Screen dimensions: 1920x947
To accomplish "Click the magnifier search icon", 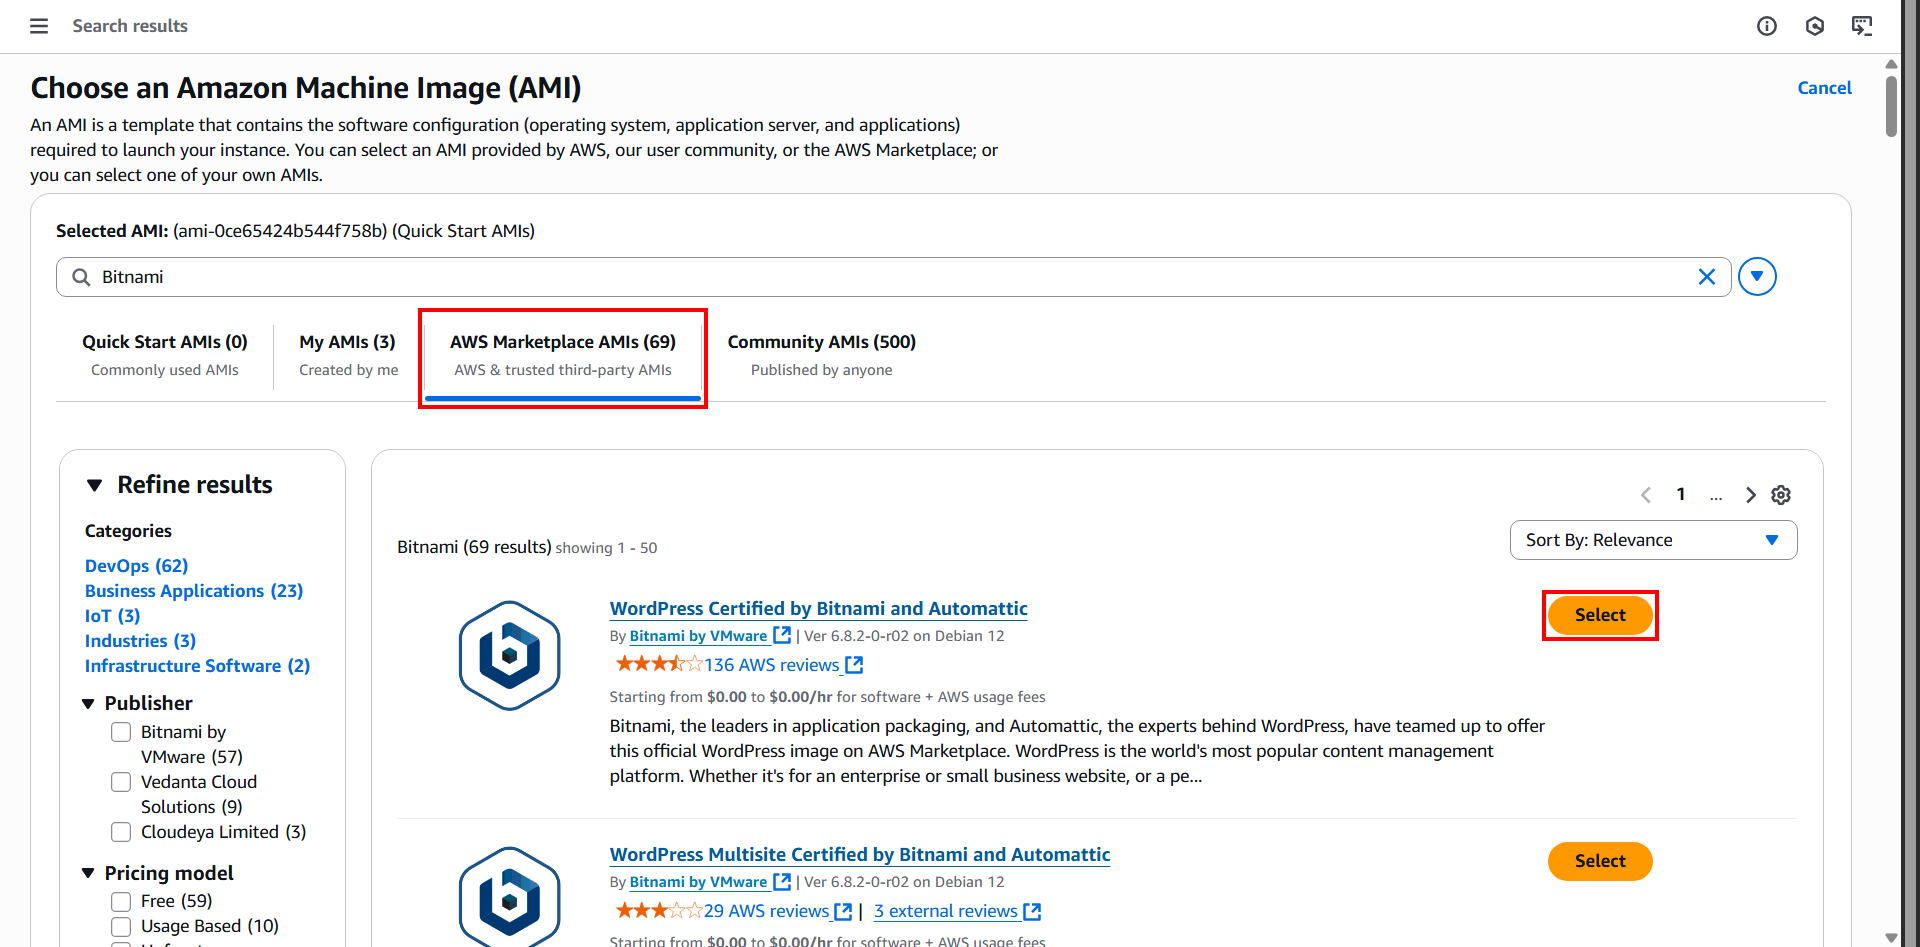I will pos(81,277).
